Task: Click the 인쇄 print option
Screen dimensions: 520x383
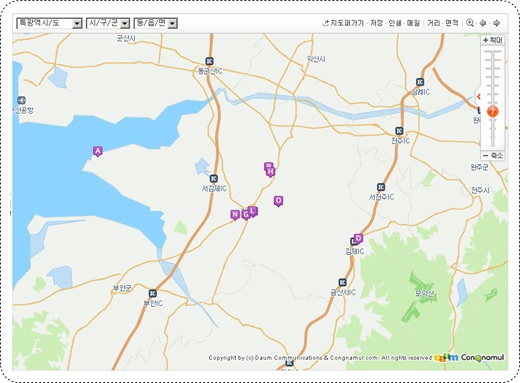Action: pos(395,23)
